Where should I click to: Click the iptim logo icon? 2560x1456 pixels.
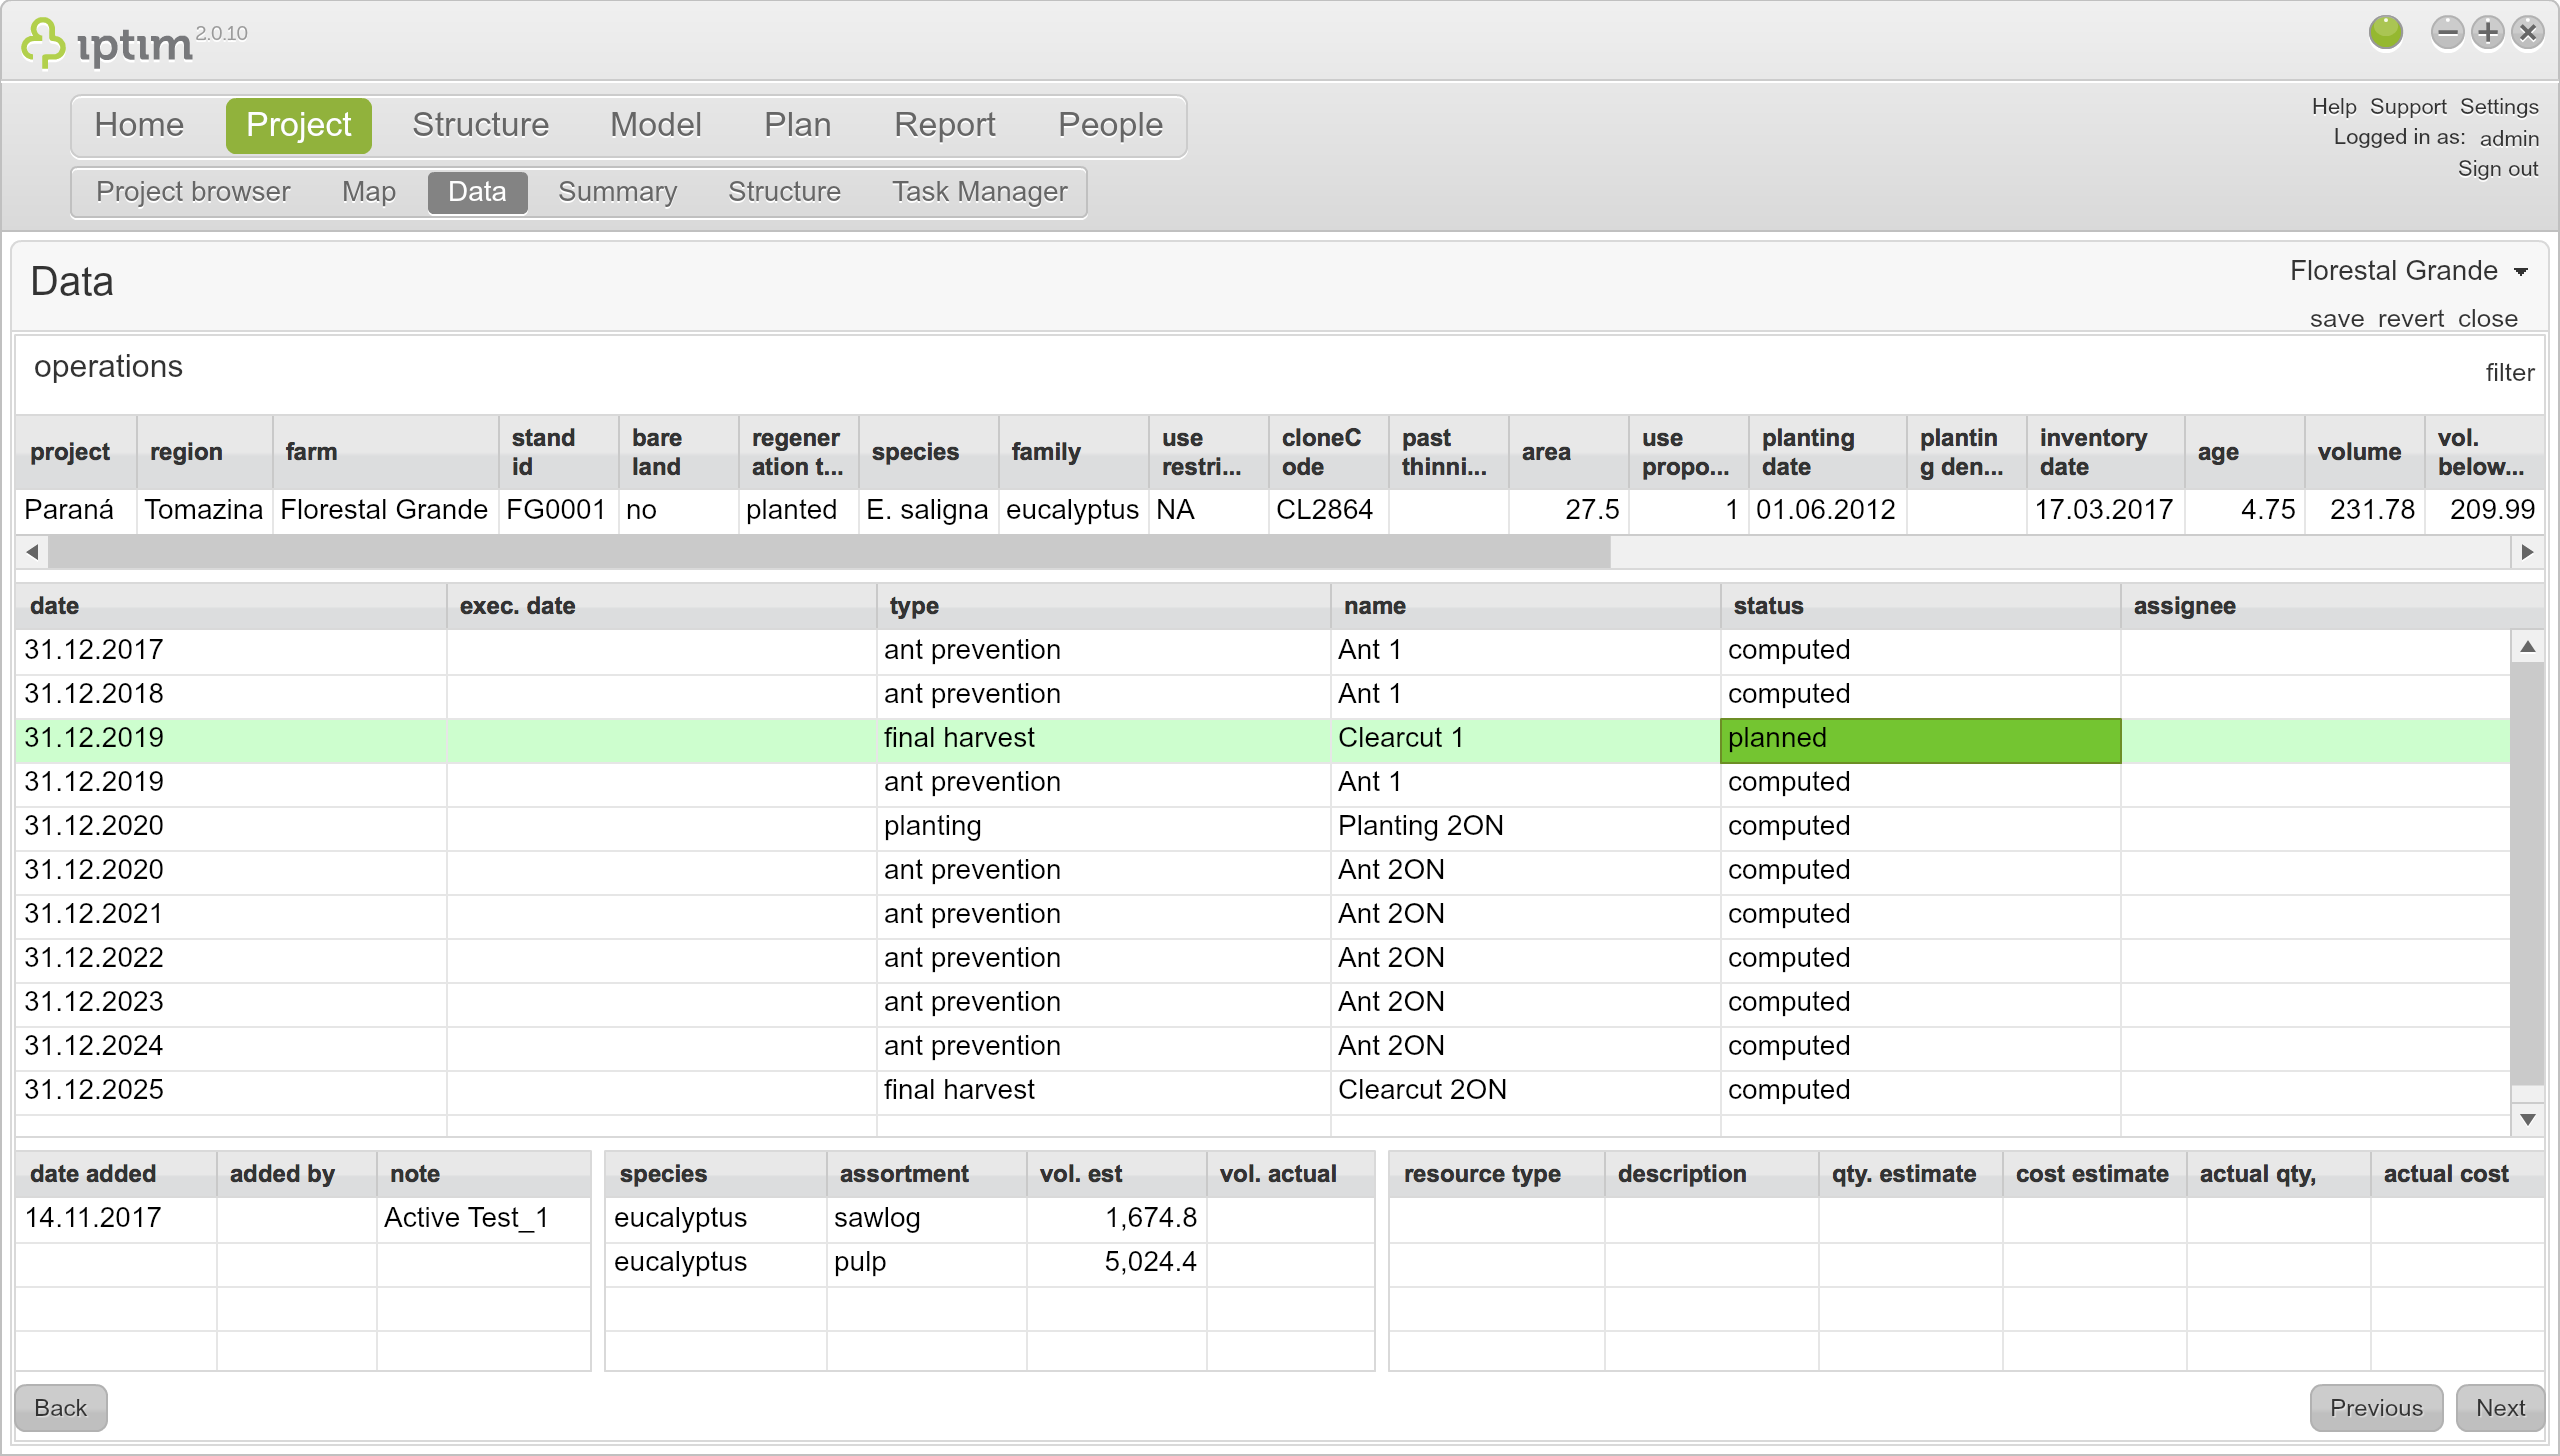[43, 43]
